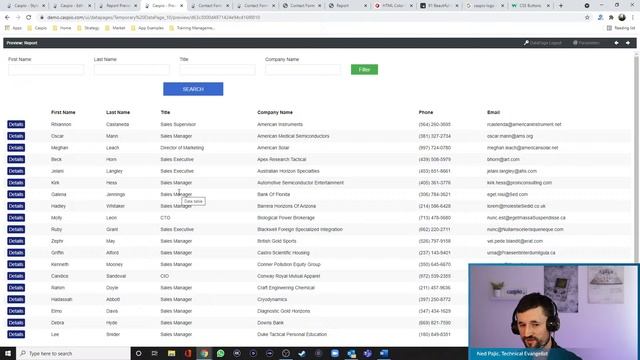Screen dimensions: 640x360
Task: Reload the page with the refresh icon
Action: coord(29,18)
